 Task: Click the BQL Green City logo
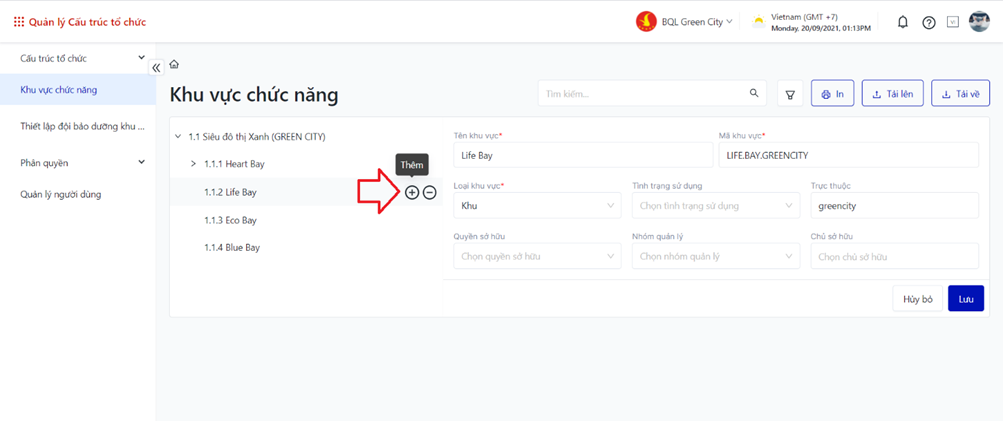(646, 22)
